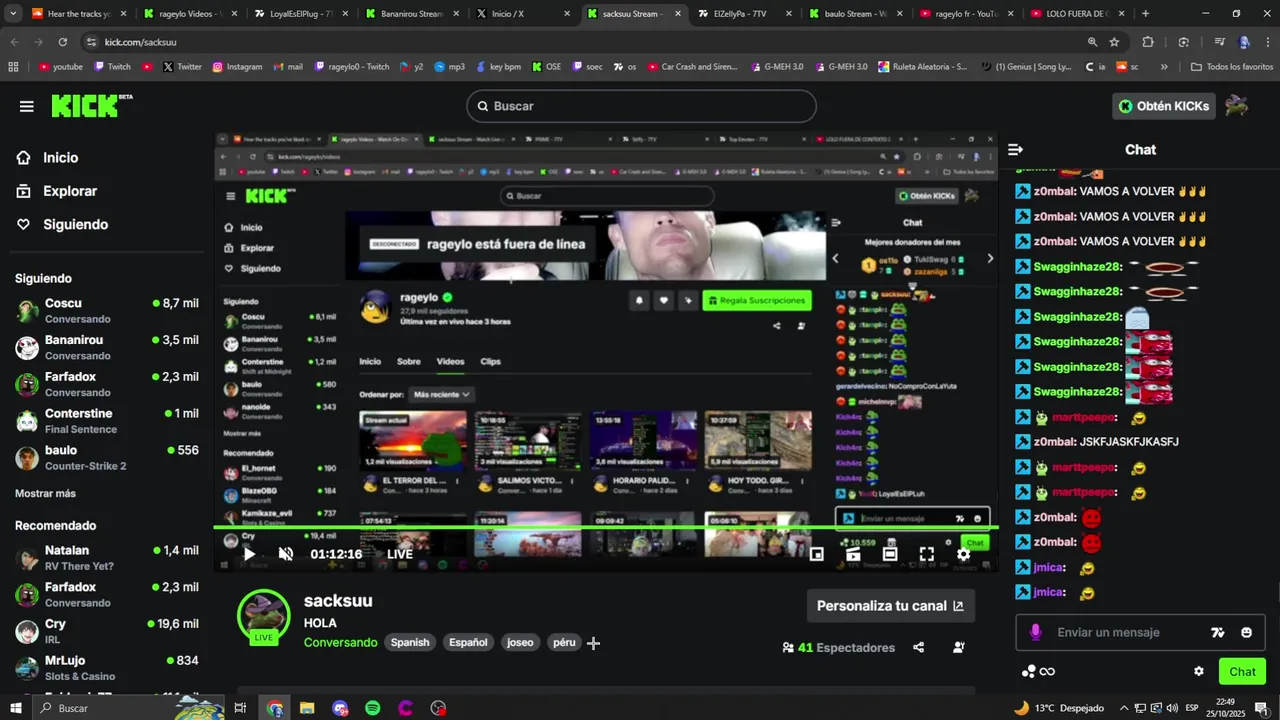Create a clip with the clapperboard icon
Screen dimensions: 1280x720
(x=853, y=554)
